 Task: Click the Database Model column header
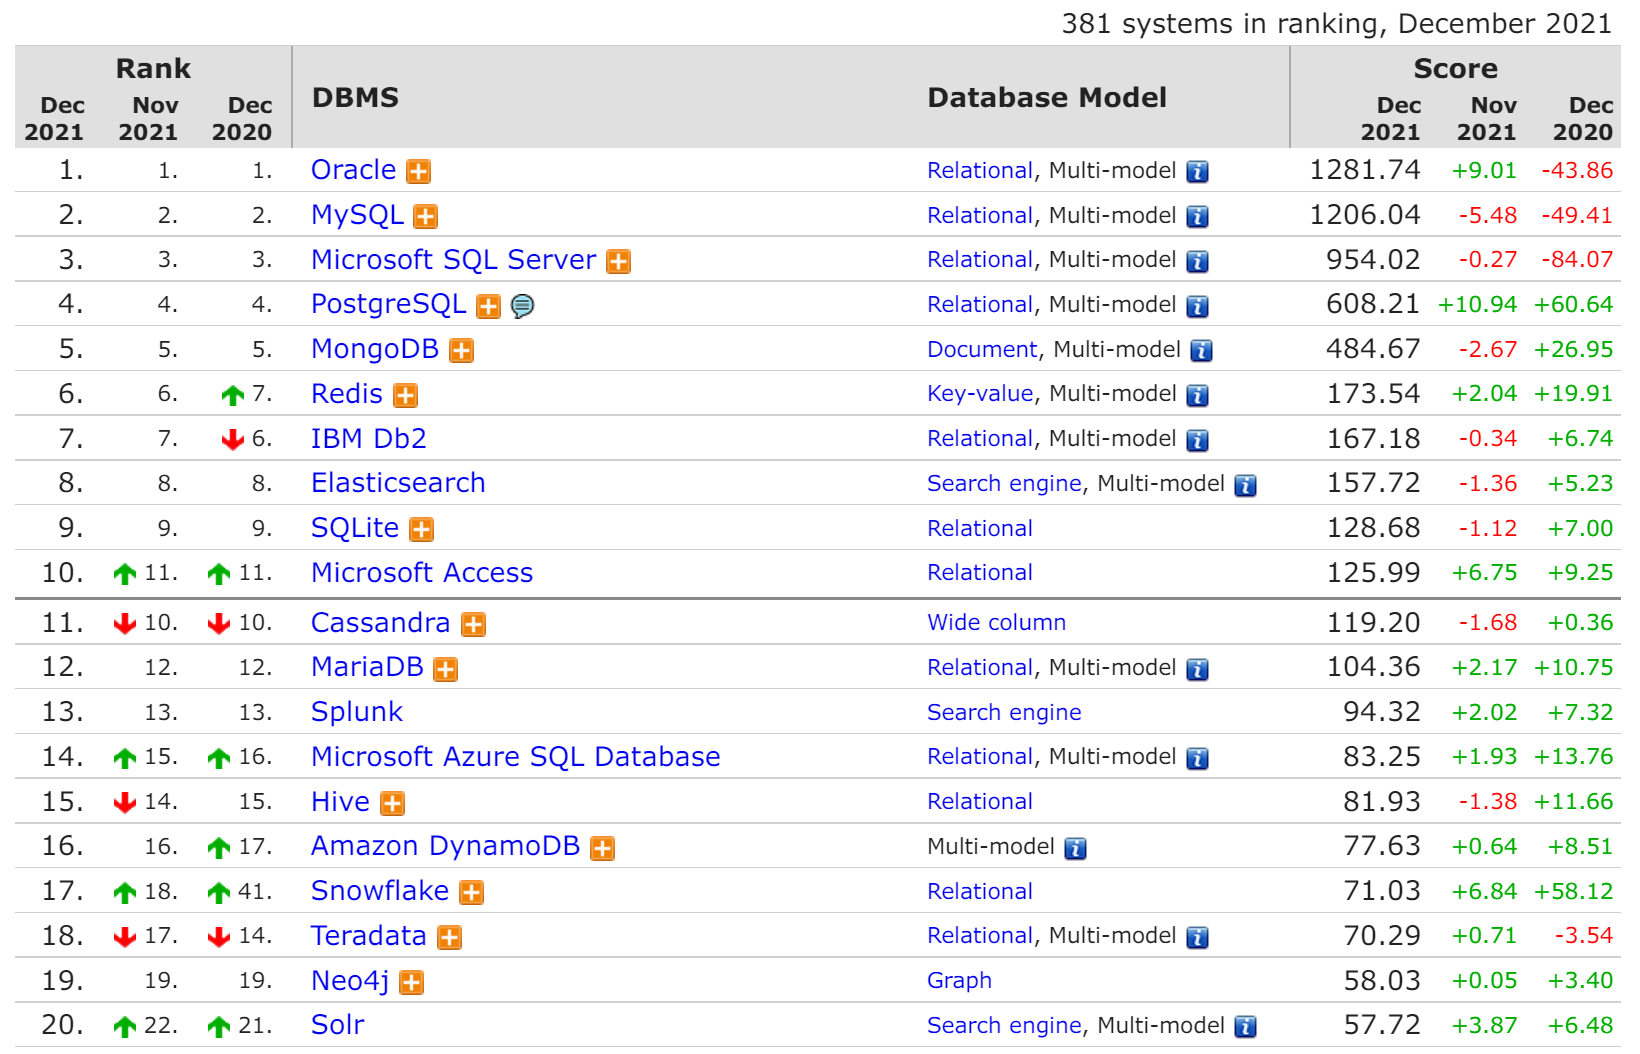click(1047, 98)
